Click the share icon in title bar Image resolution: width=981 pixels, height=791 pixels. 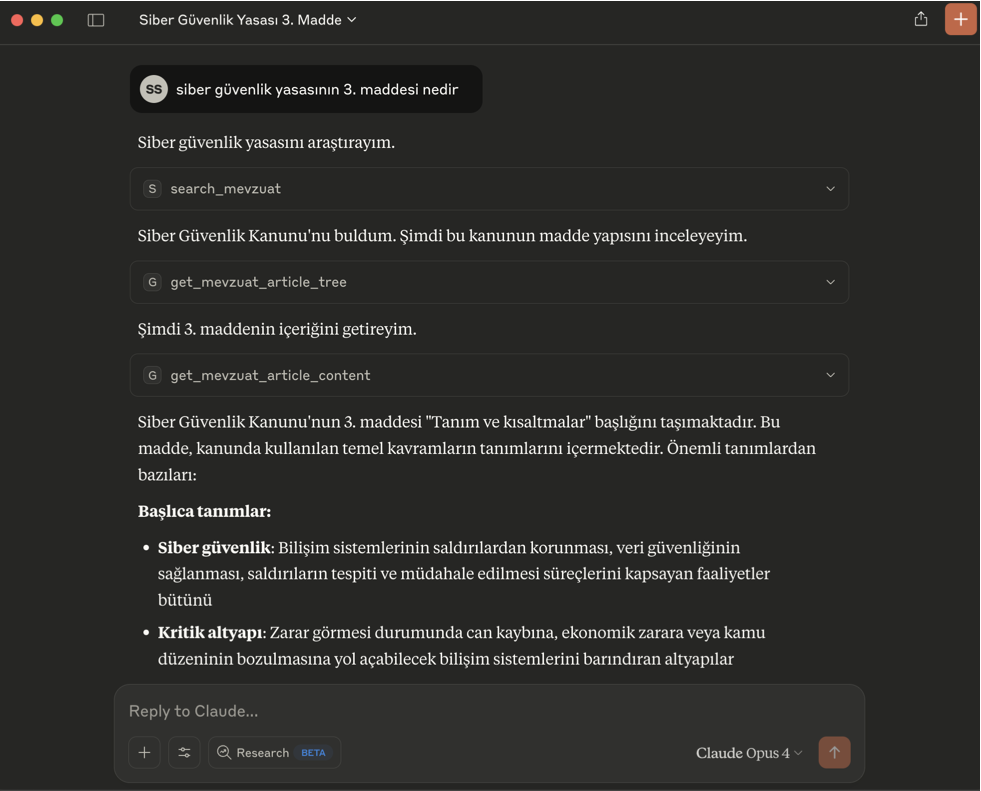point(921,19)
